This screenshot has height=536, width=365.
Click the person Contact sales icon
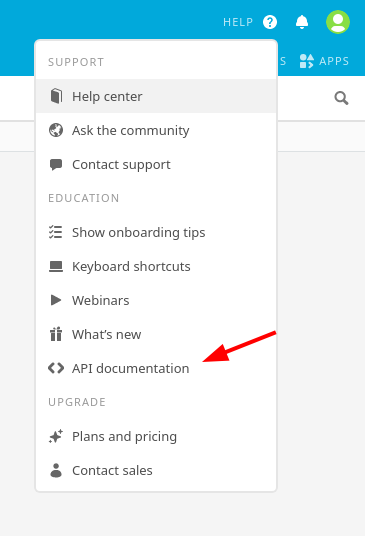coord(56,470)
